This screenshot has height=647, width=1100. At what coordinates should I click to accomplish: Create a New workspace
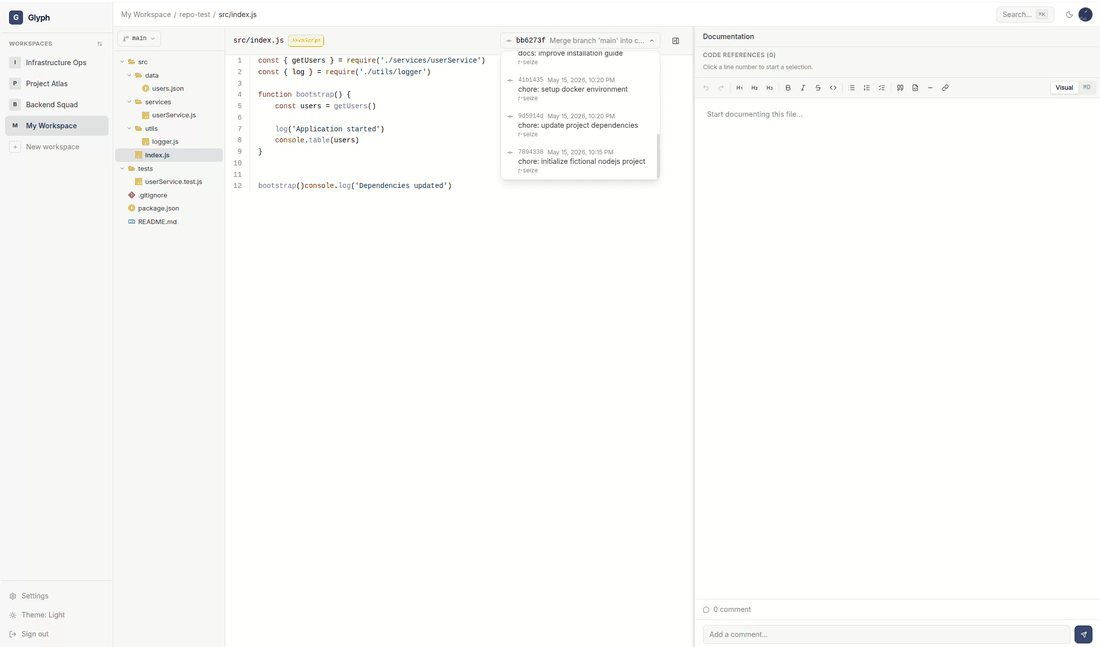coord(56,147)
